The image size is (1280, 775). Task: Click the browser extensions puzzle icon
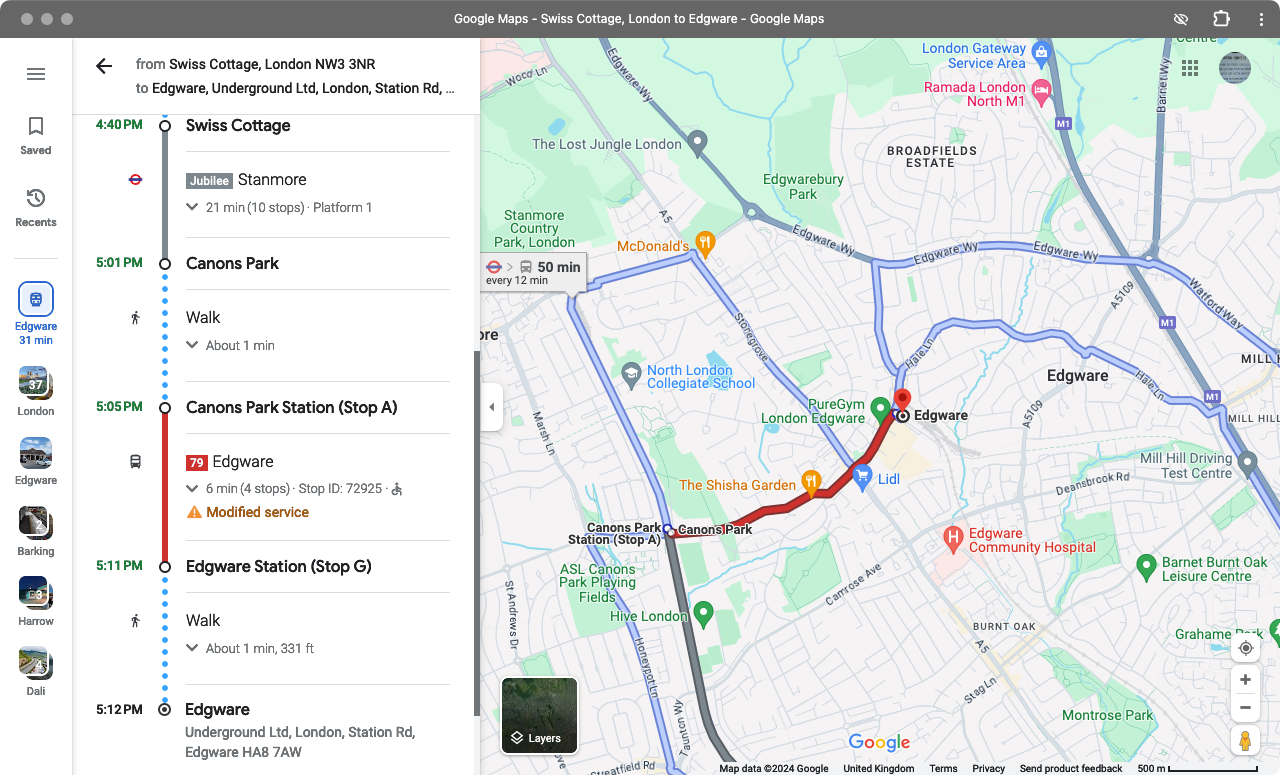coord(1221,19)
